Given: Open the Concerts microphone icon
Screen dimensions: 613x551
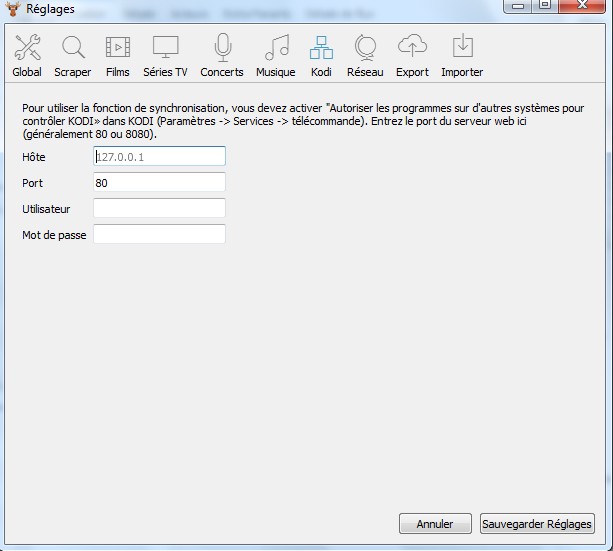Looking at the screenshot, I should click(222, 47).
